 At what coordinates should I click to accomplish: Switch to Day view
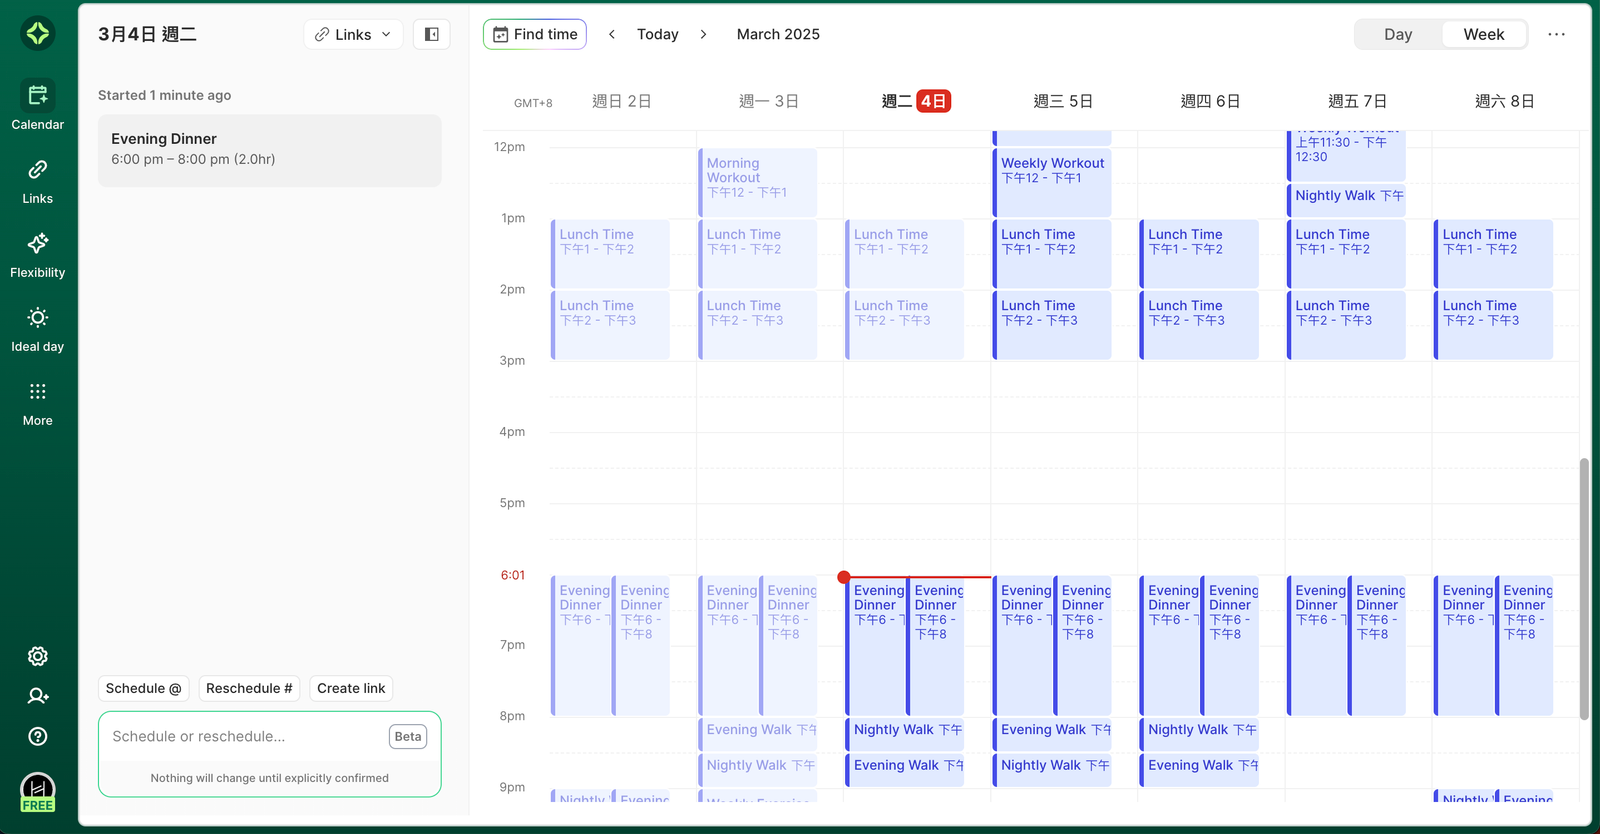click(1397, 34)
